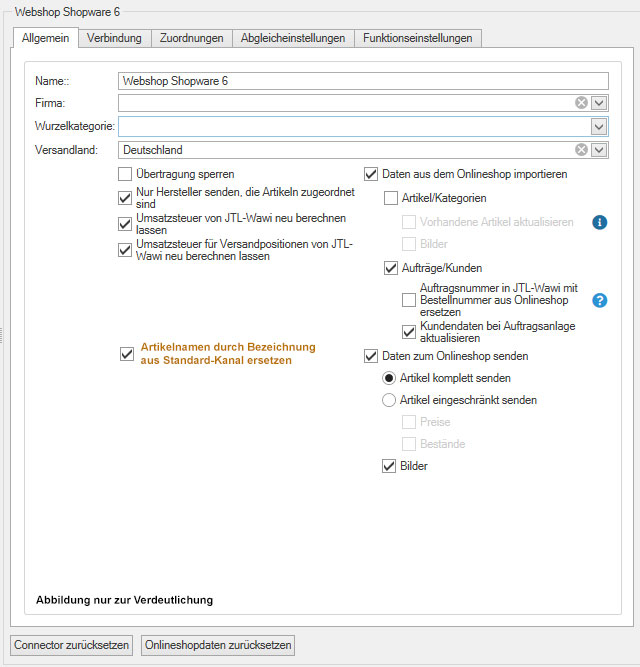
Task: Click the Connector zurücksetzen button
Action: [72, 645]
